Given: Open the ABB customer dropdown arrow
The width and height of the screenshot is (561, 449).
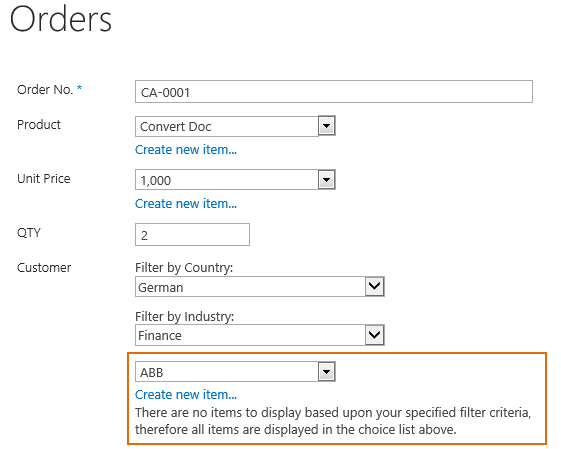Looking at the screenshot, I should coord(326,372).
